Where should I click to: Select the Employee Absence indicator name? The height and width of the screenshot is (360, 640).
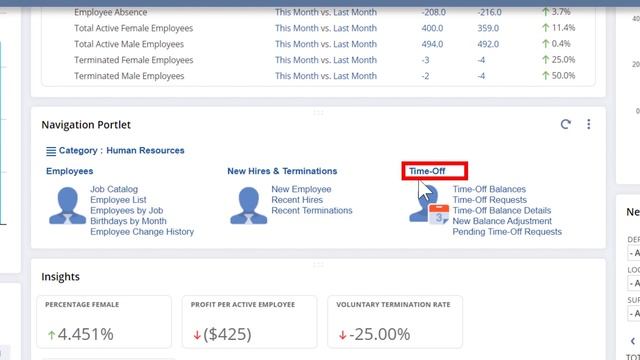[x=111, y=12]
